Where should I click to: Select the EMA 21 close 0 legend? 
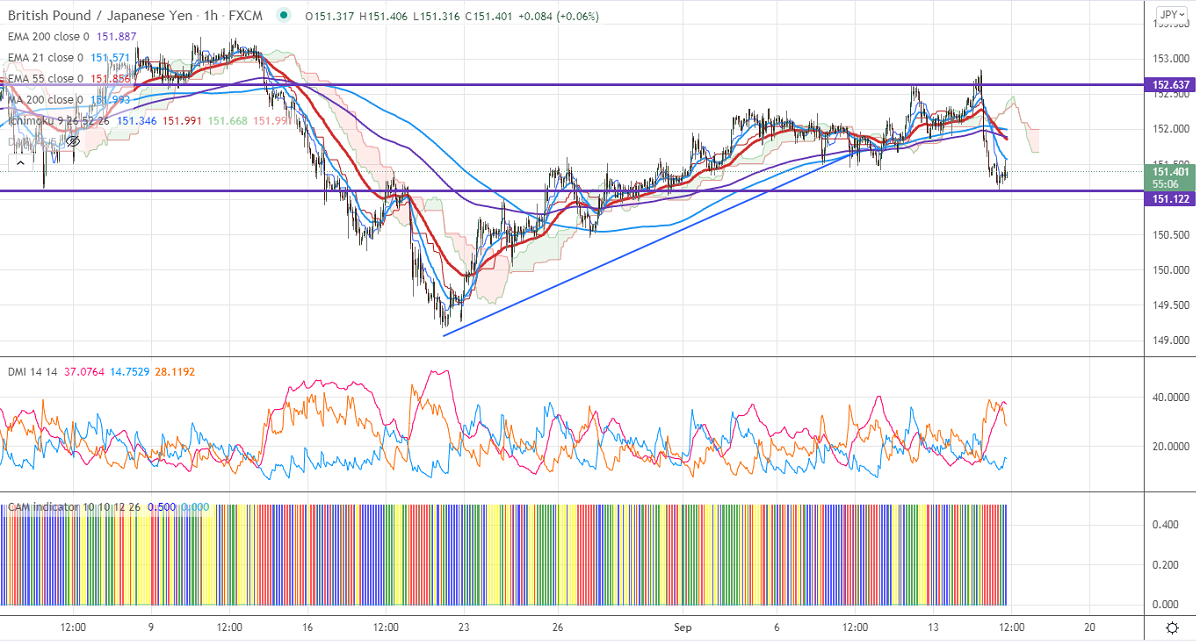click(46, 57)
